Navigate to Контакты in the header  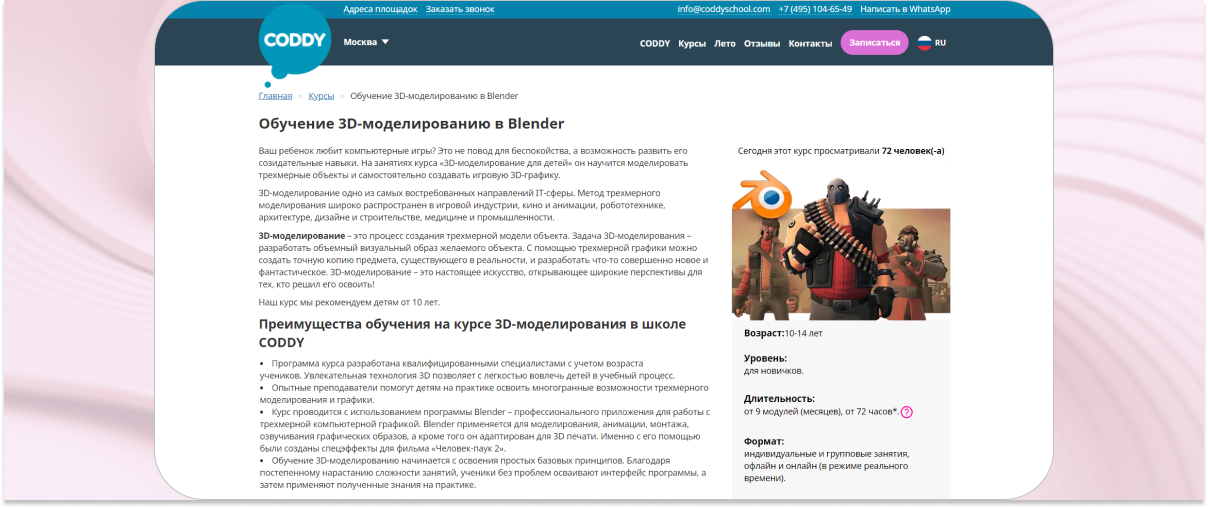pos(810,44)
